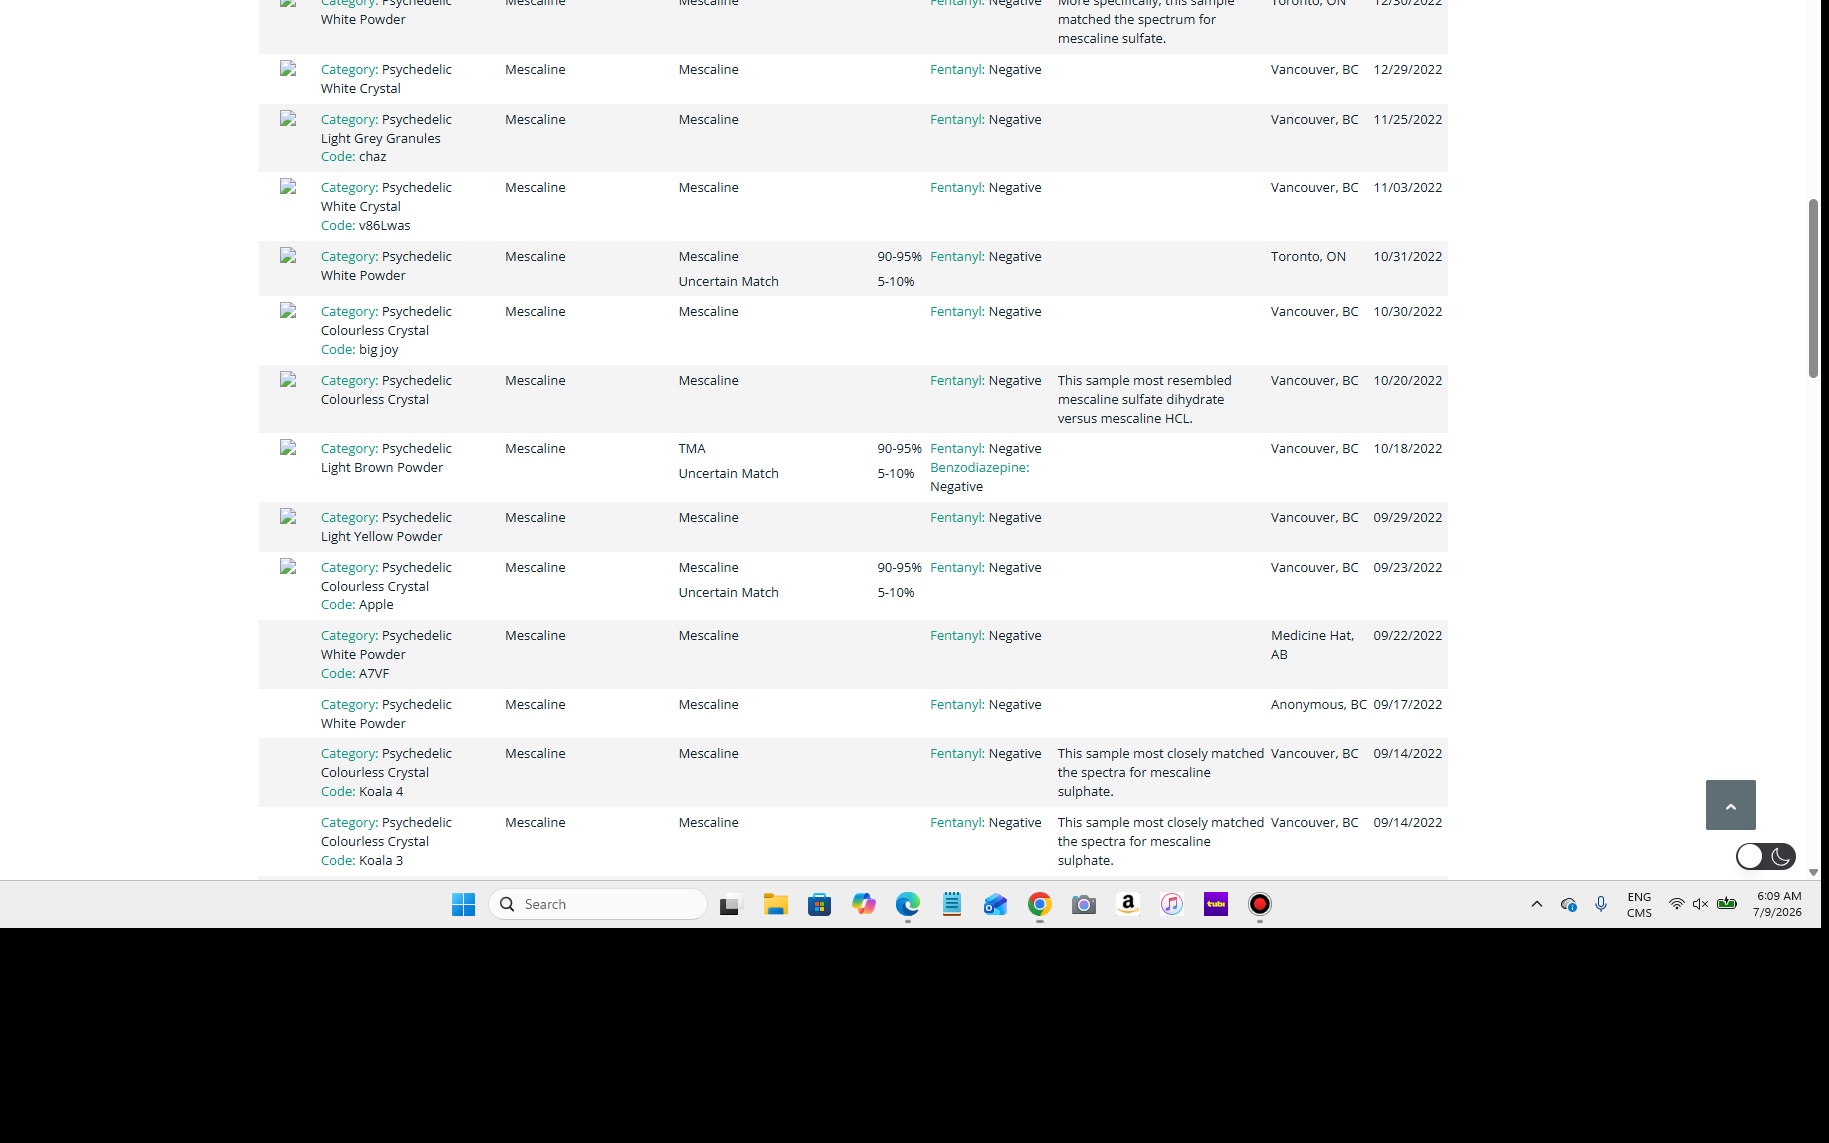Toggle the dark mode switch
The width and height of the screenshot is (1829, 1143).
tap(1766, 856)
